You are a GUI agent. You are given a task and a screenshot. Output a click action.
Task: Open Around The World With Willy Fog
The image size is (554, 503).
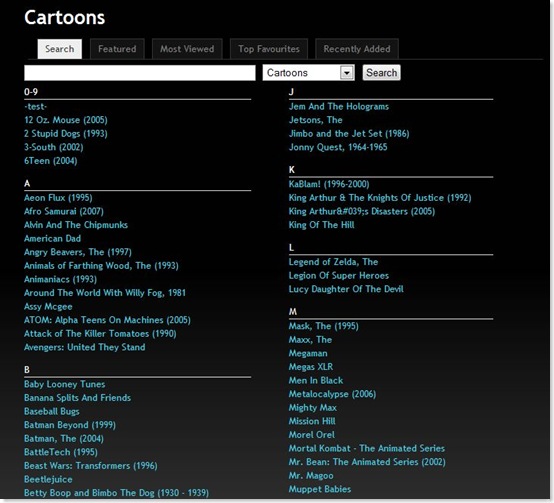(x=105, y=293)
